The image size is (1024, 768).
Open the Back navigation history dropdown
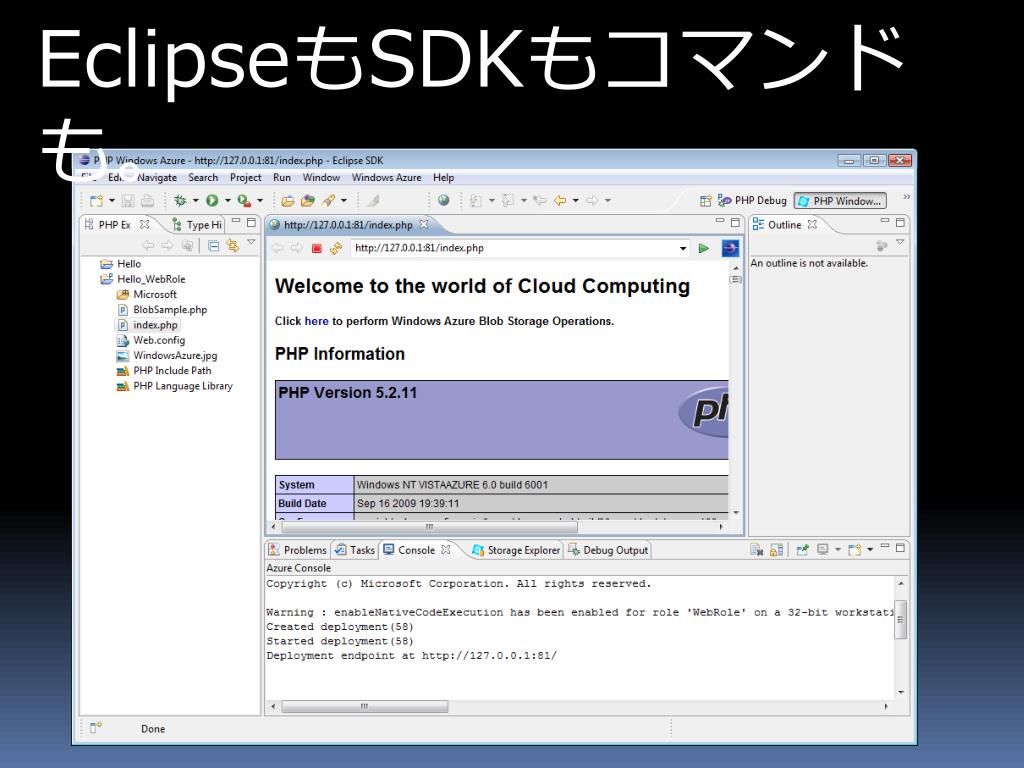[x=575, y=200]
